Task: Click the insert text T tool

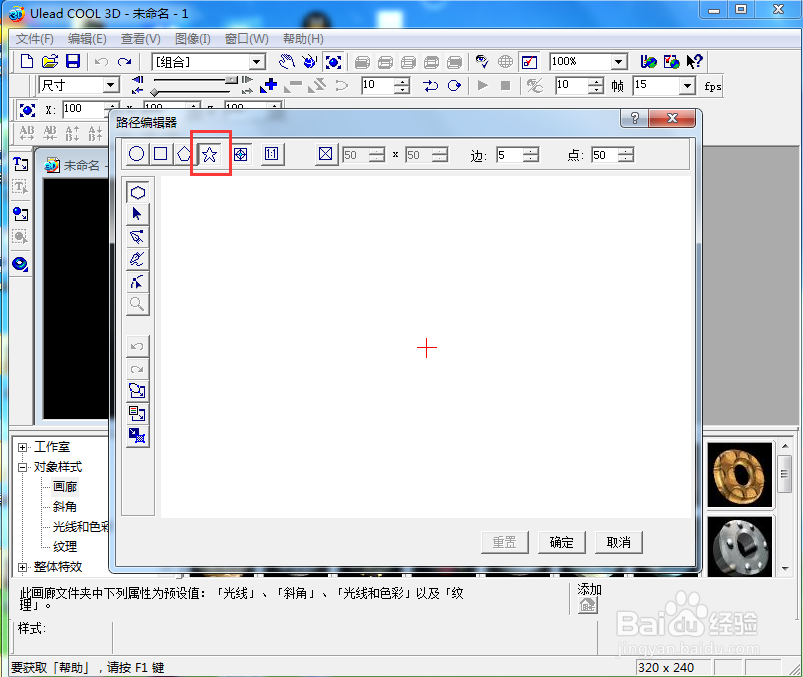Action: 20,164
